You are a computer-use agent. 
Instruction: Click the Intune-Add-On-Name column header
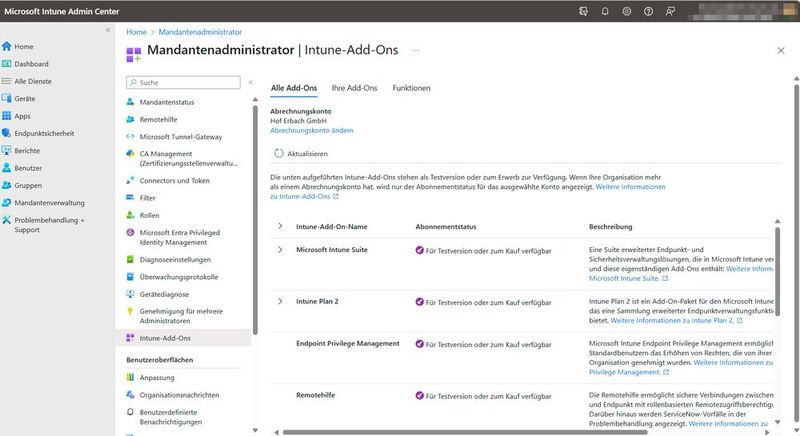tap(332, 226)
